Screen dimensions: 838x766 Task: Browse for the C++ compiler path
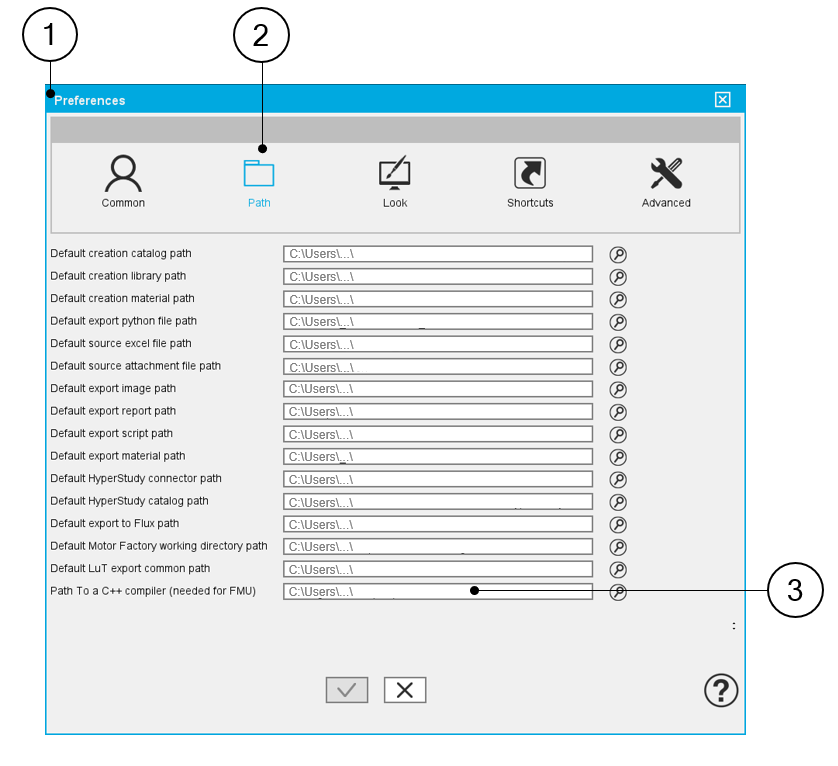(x=618, y=592)
